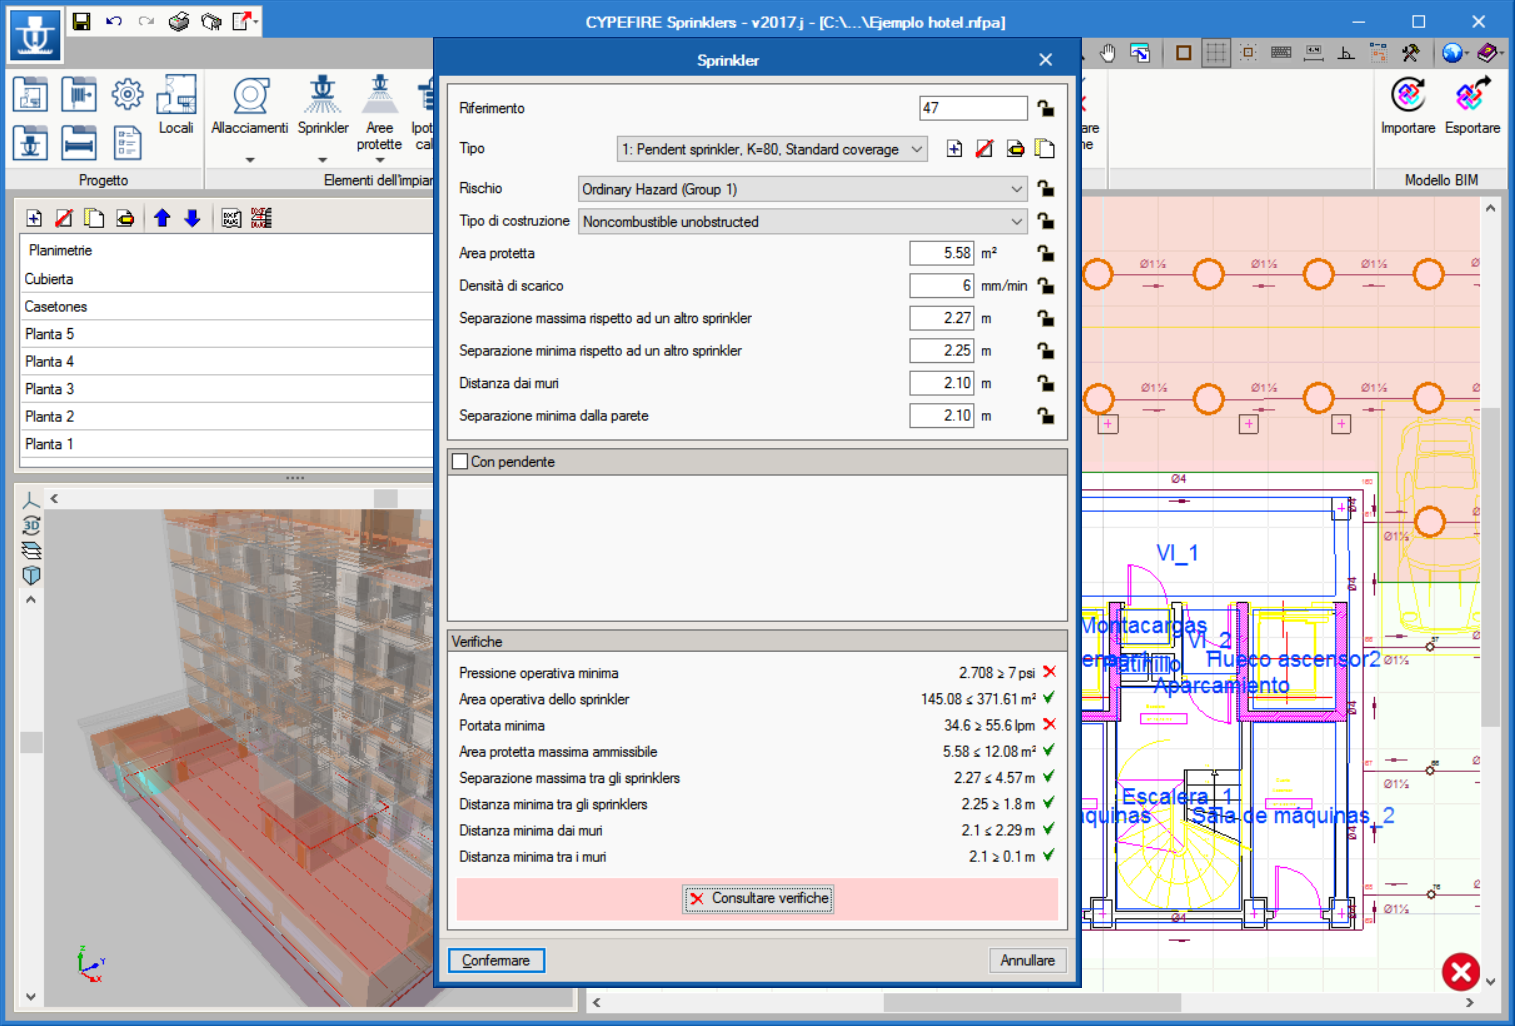Add new sprinkler type next to Tipo

[x=955, y=149]
